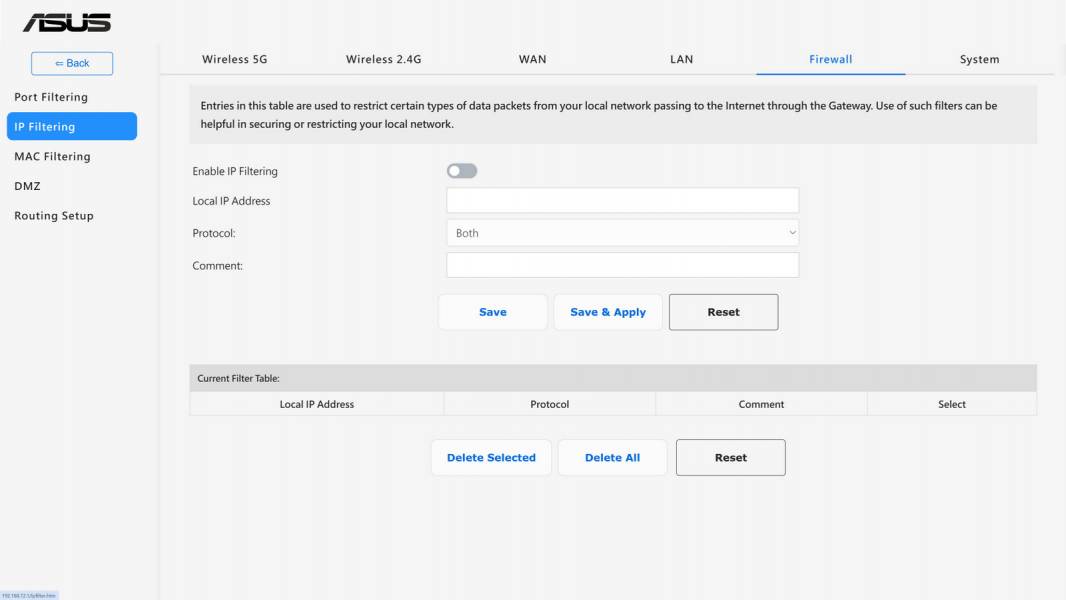Open Port Filtering in the sidebar
Screen dimensions: 1066x600
[51, 97]
